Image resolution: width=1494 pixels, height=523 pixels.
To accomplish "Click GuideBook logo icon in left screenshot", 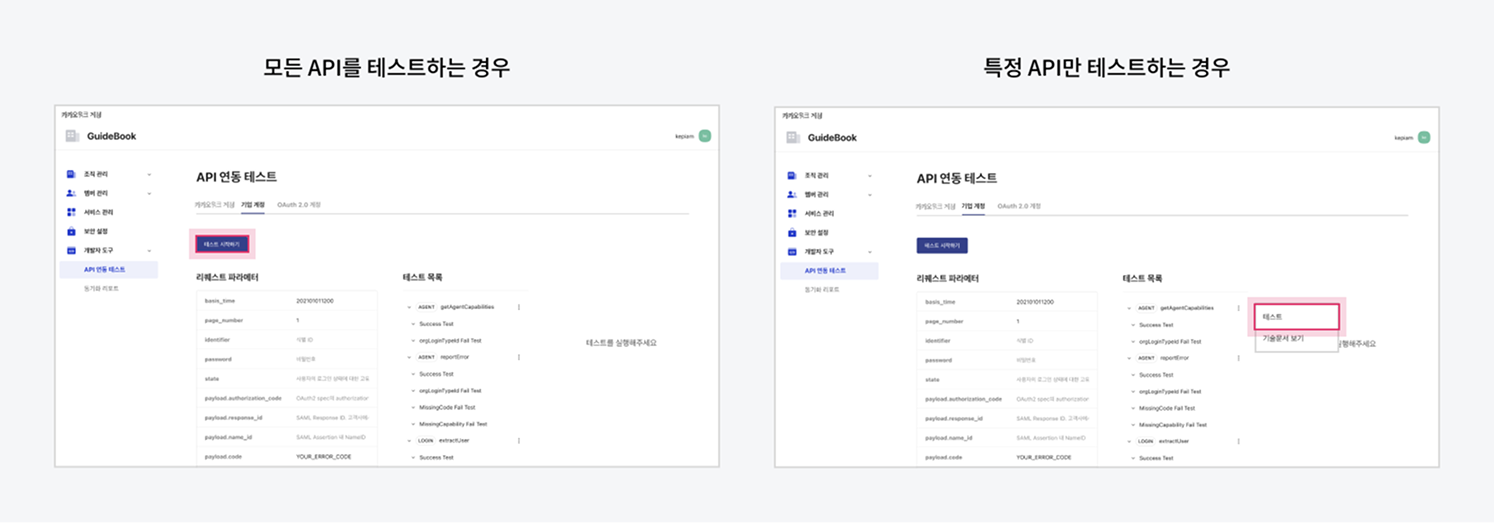I will point(71,136).
